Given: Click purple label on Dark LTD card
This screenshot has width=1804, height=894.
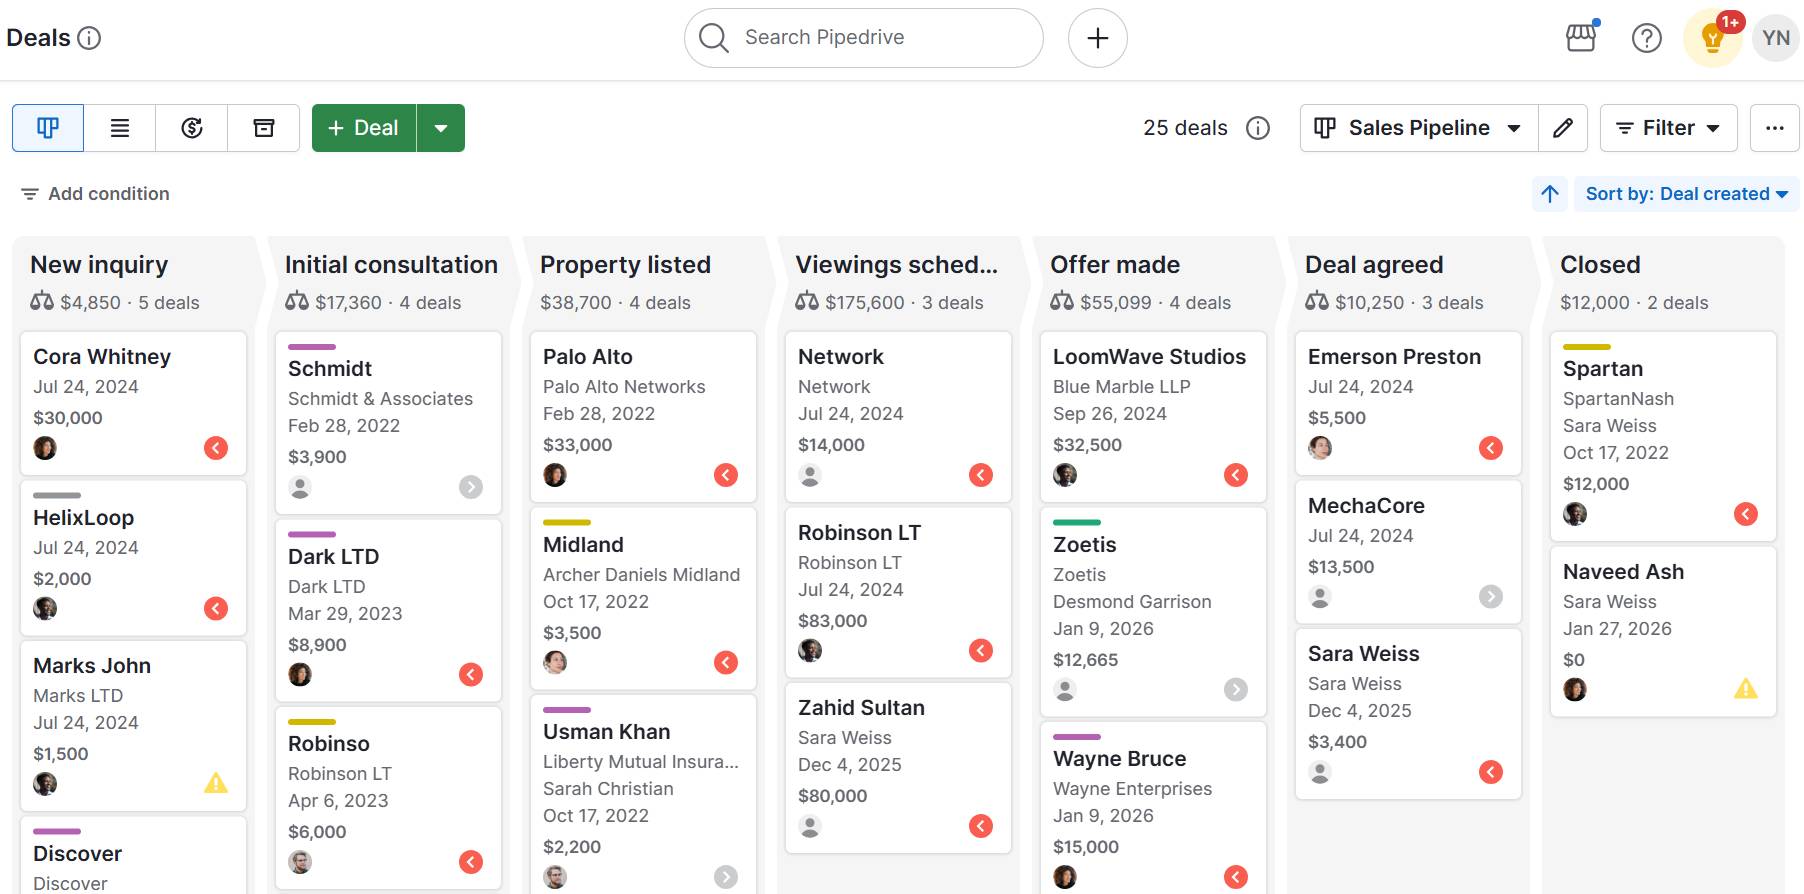Looking at the screenshot, I should pos(312,534).
